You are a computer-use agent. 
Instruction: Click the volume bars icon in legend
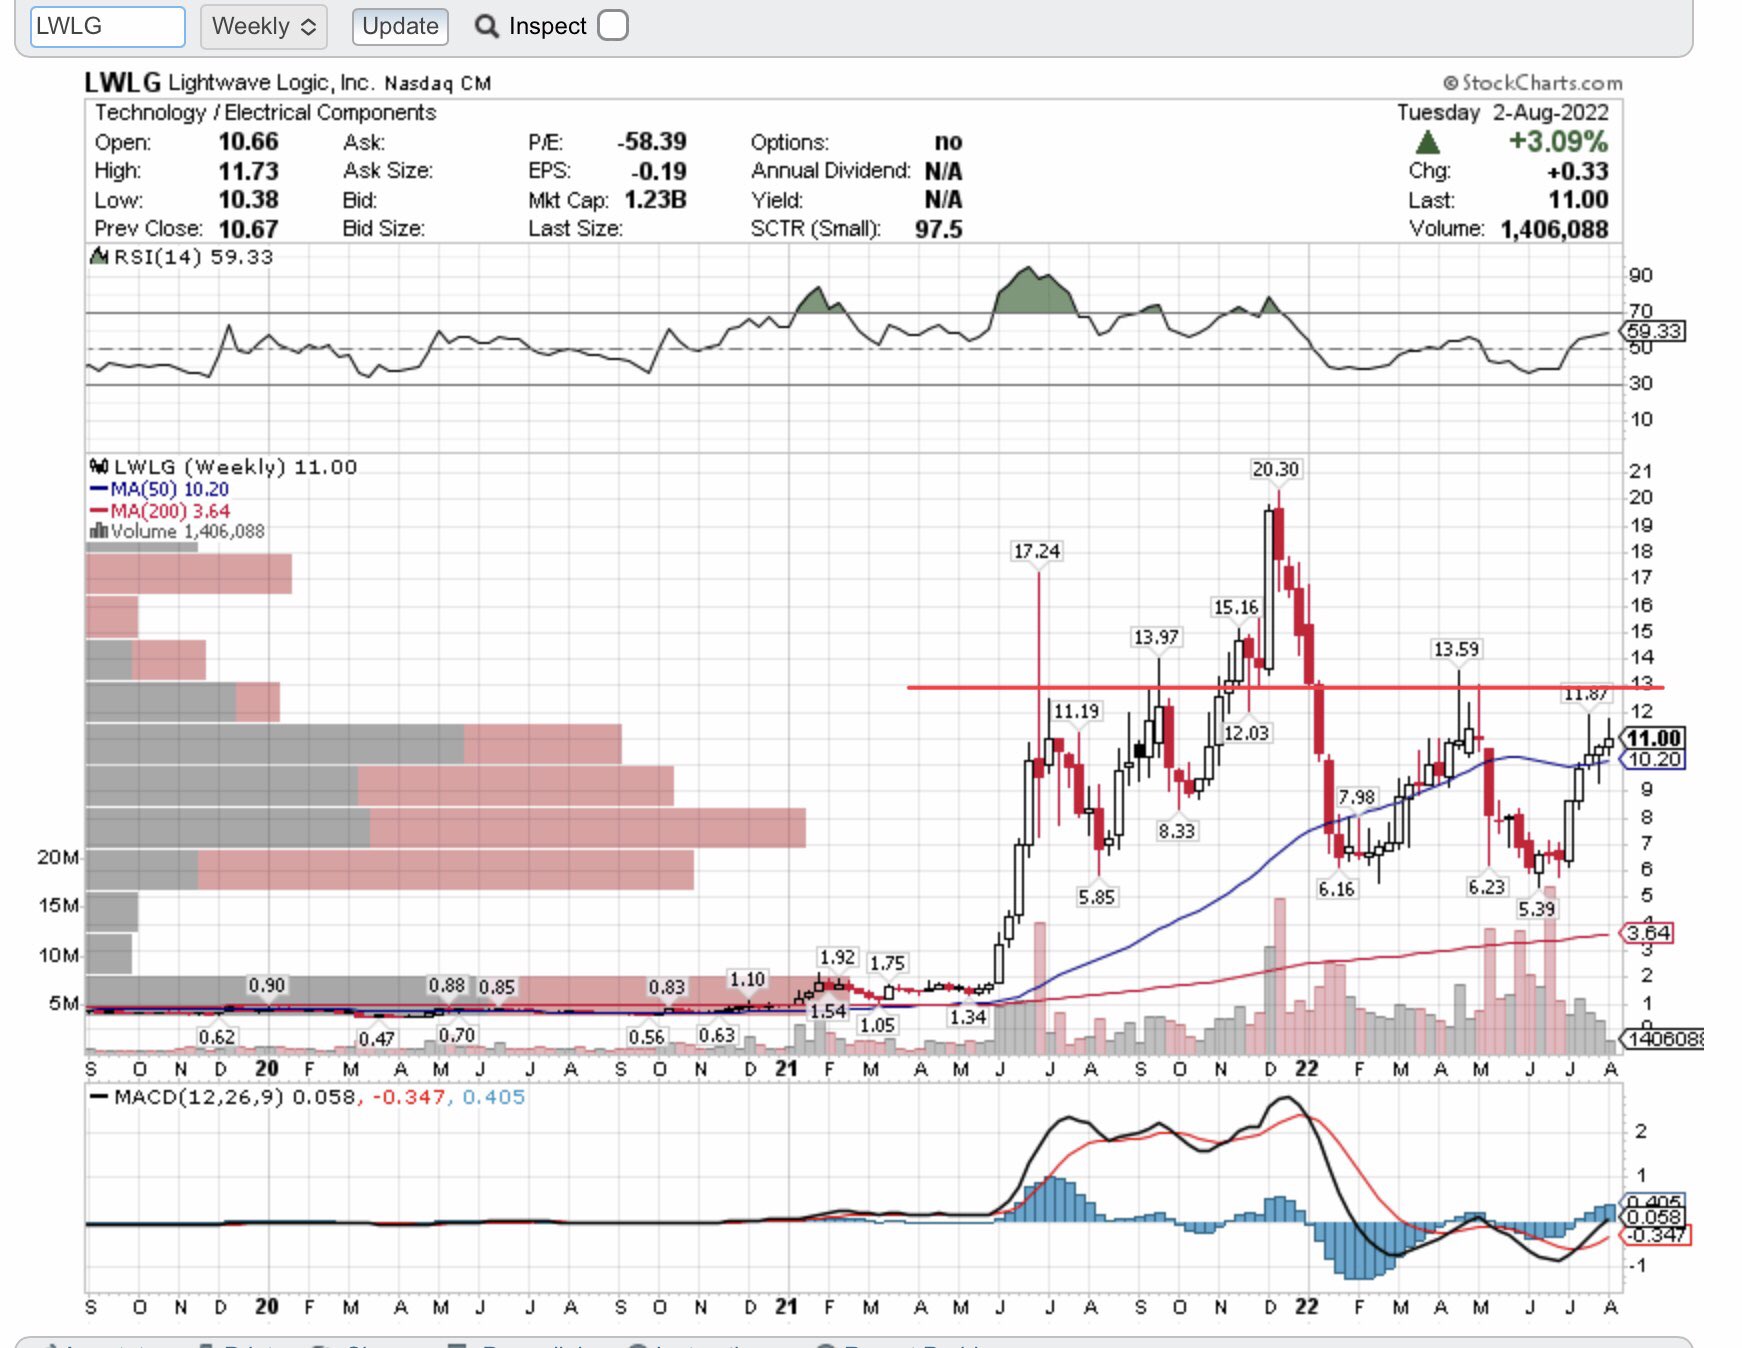99,531
